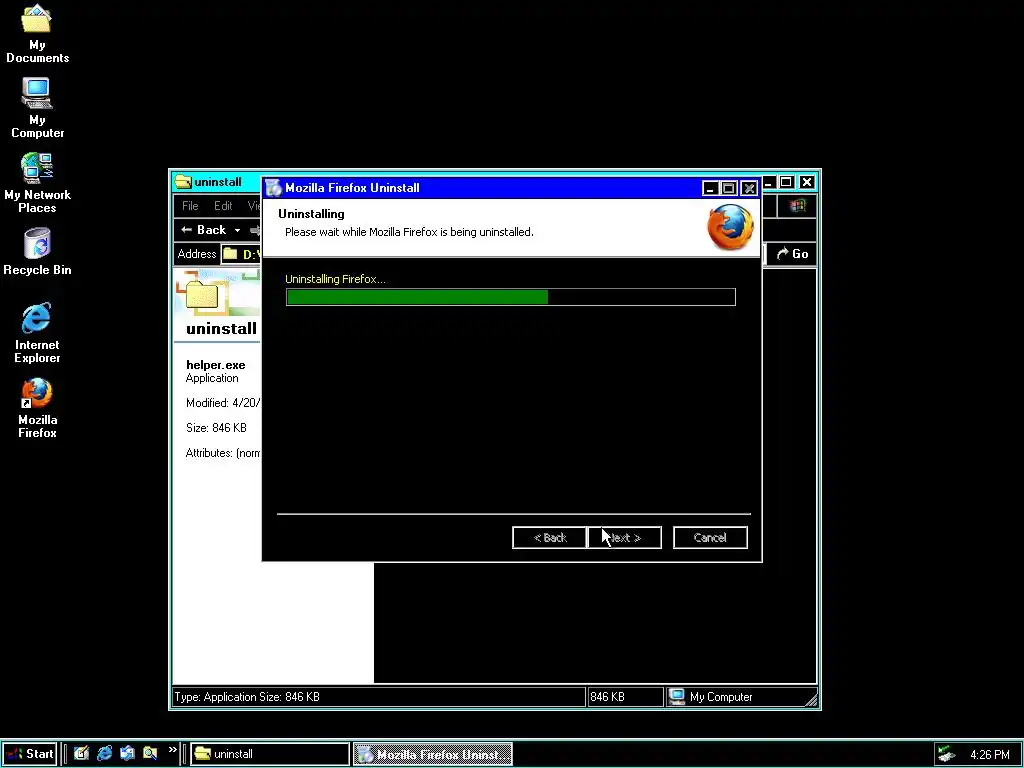Click the uninstall window title bar folder icon
The height and width of the screenshot is (768, 1024).
click(183, 182)
